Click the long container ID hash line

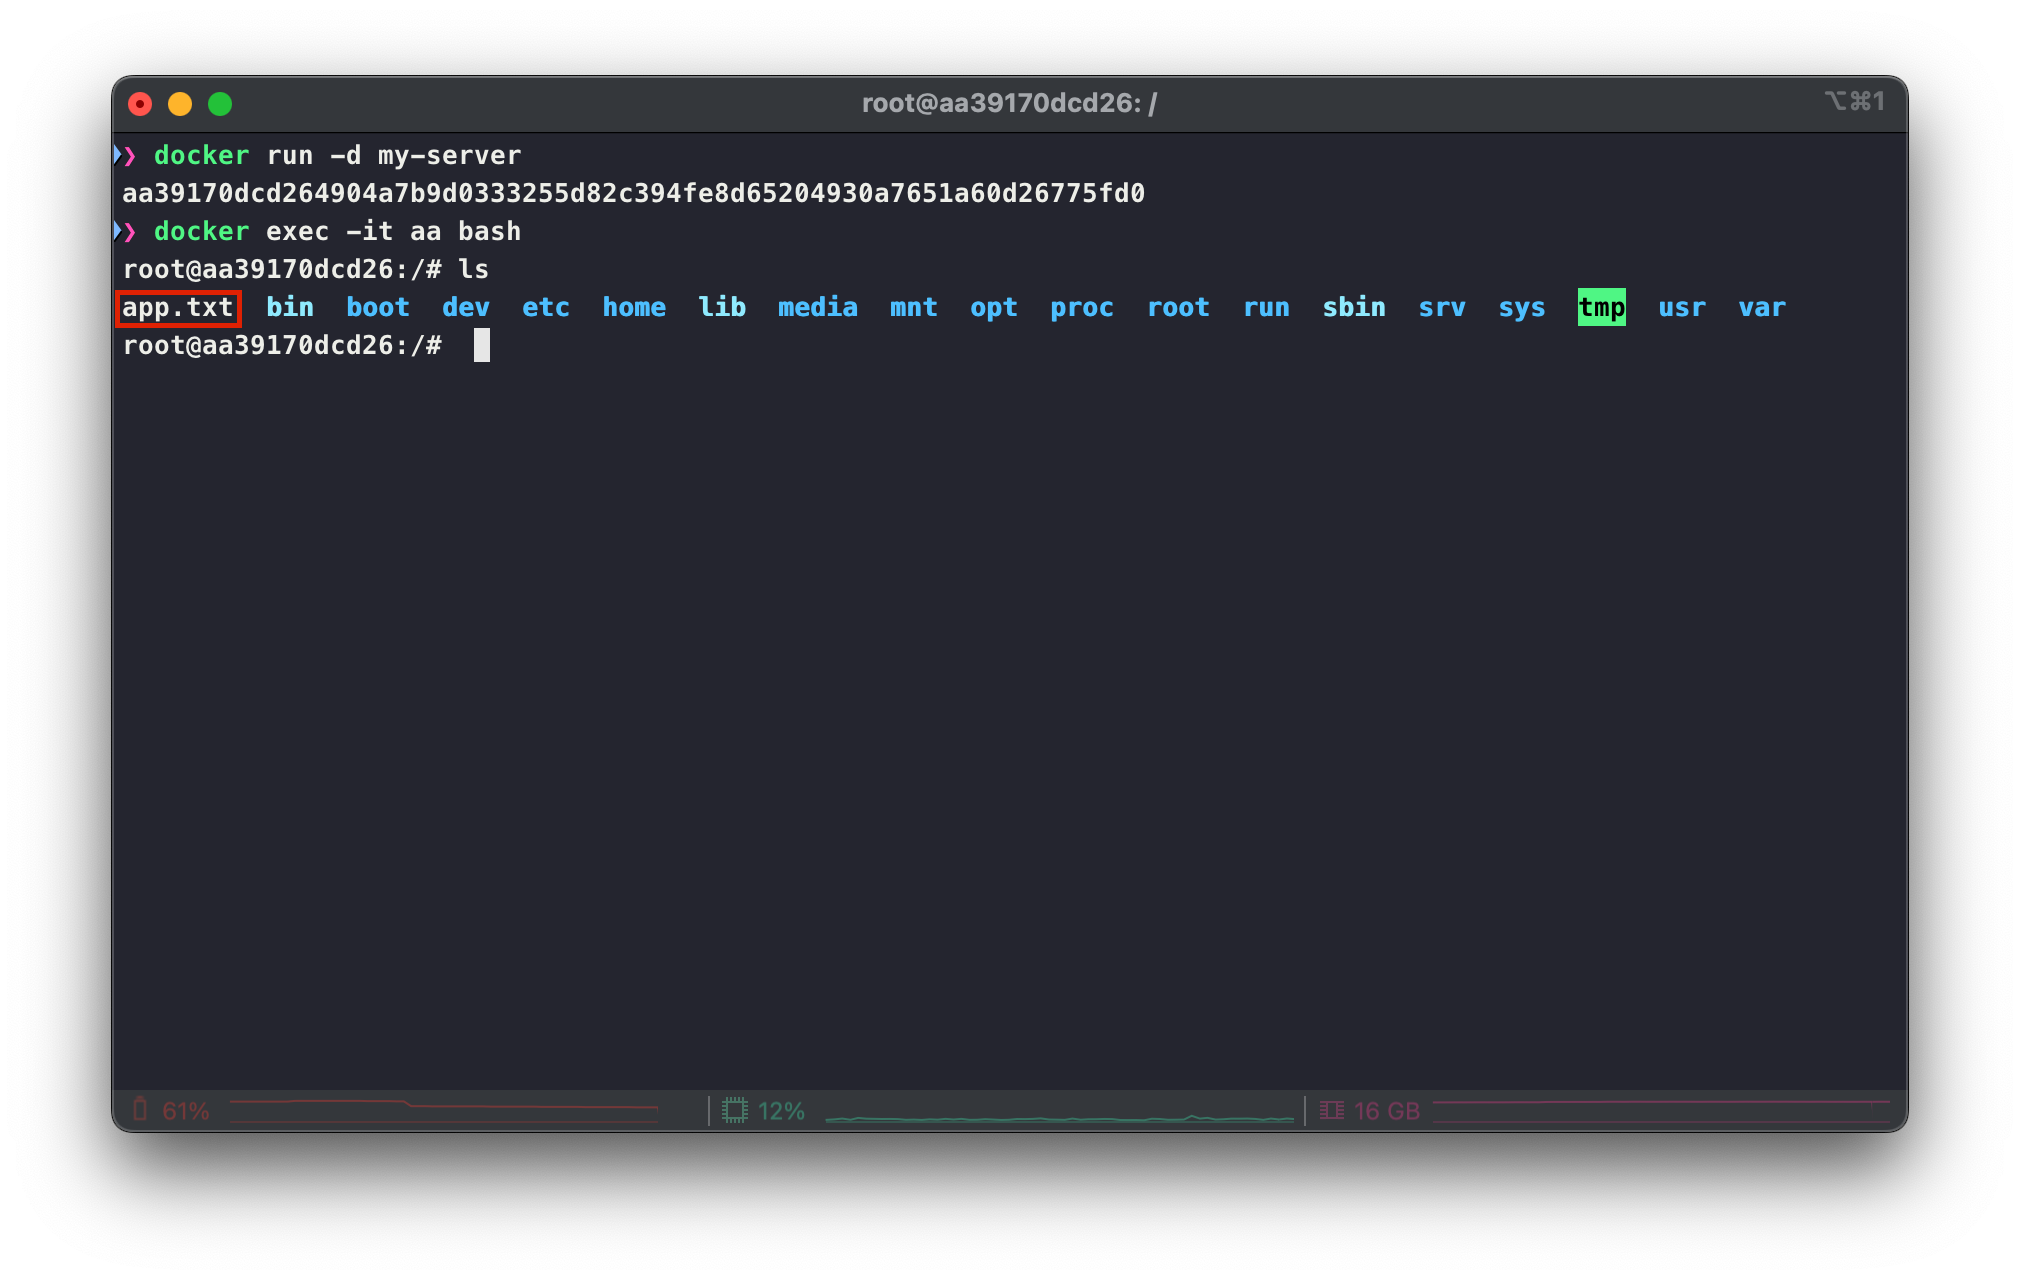[x=633, y=193]
